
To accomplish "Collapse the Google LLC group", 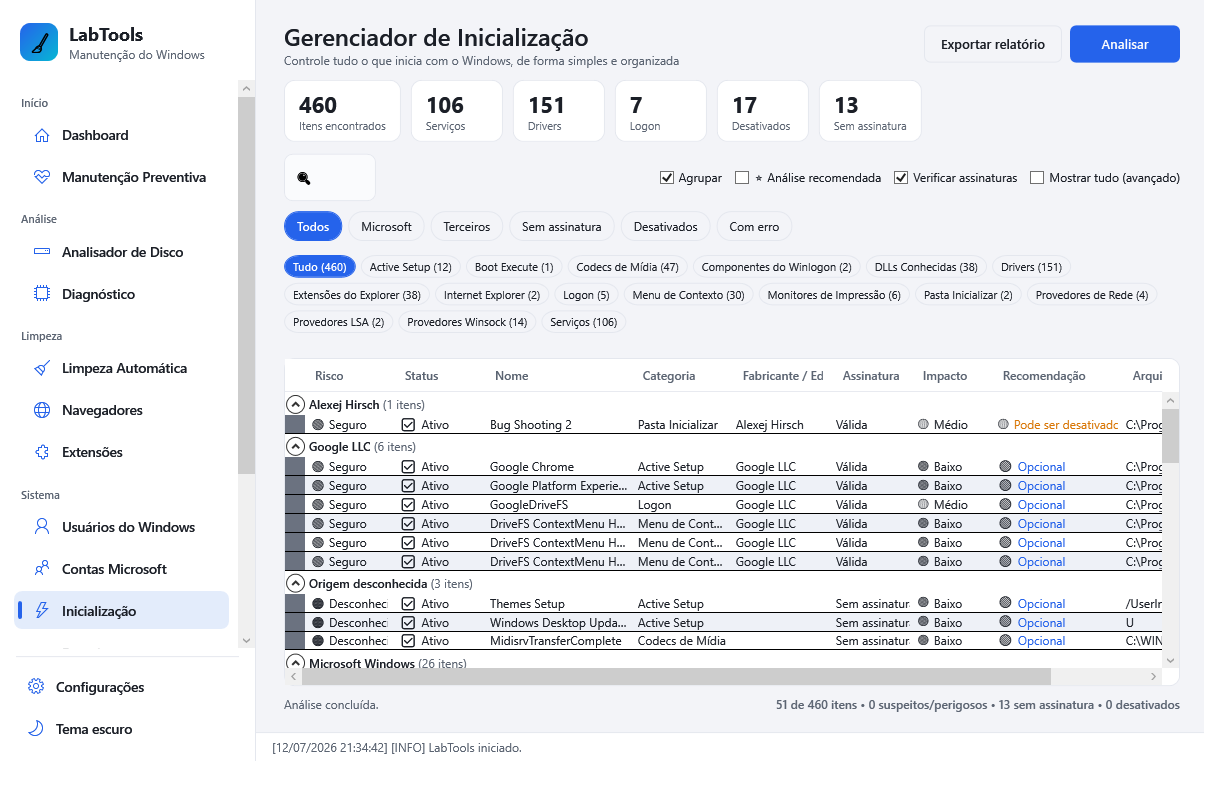I will coord(295,447).
